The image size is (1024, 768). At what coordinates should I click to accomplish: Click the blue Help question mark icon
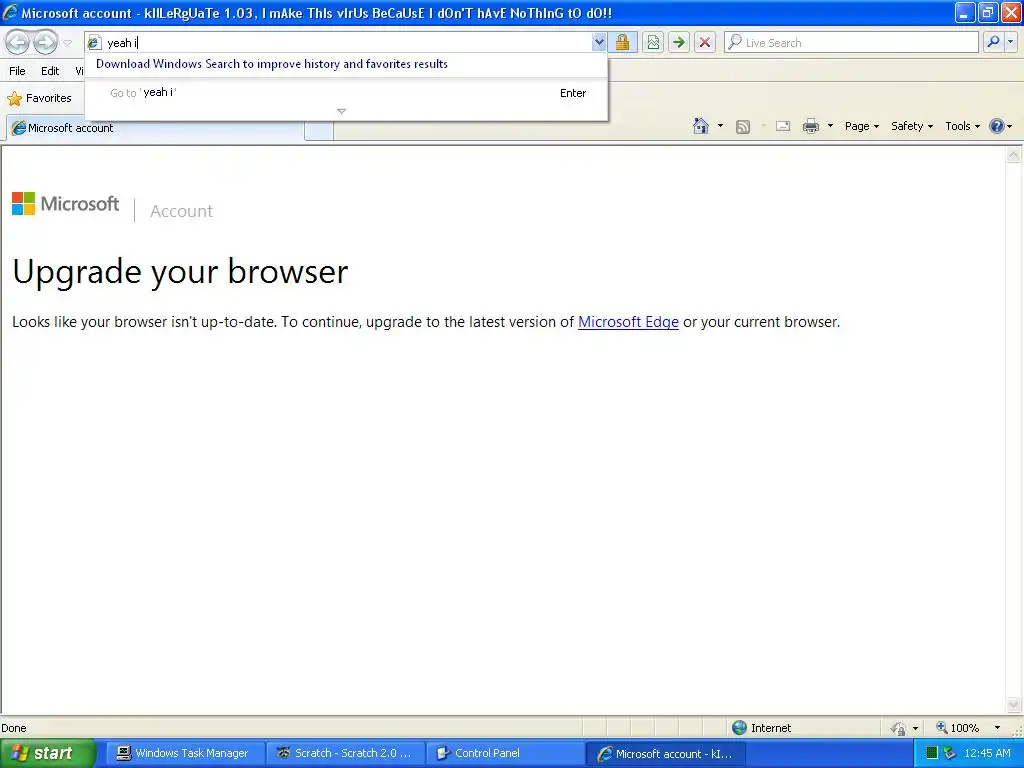click(997, 126)
